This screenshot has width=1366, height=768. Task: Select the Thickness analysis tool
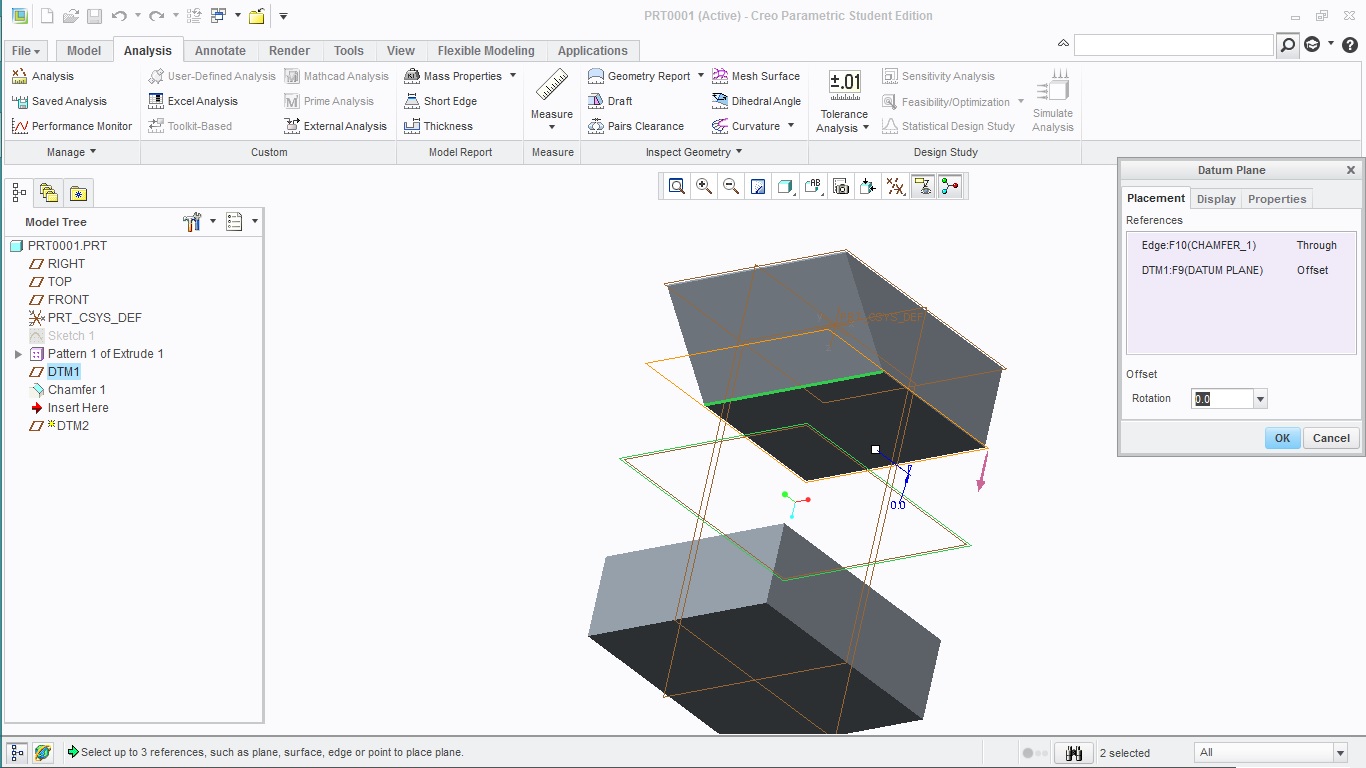pos(438,126)
